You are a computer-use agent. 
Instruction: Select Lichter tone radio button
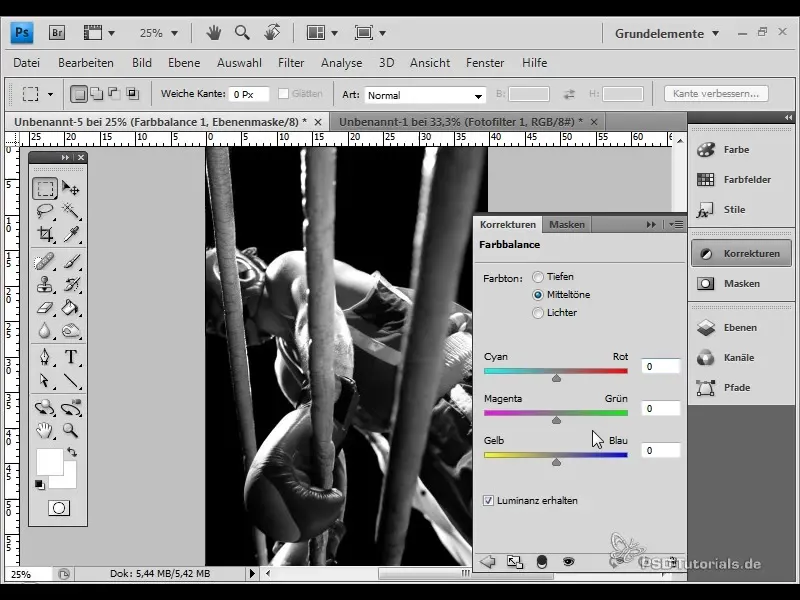point(538,313)
